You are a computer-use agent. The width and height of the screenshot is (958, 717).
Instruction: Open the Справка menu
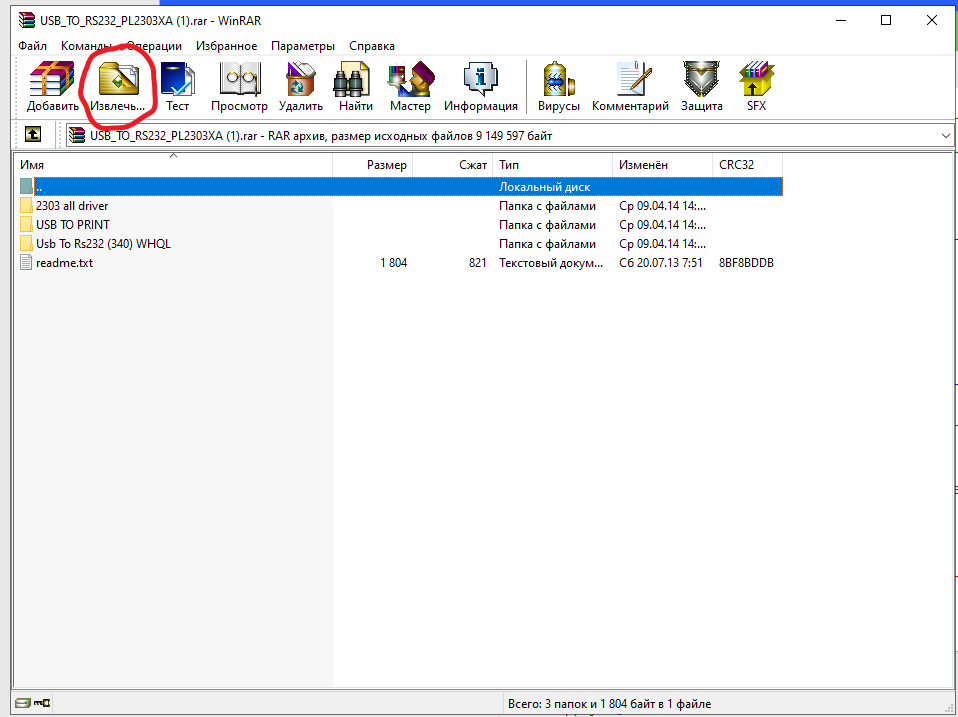(x=372, y=46)
